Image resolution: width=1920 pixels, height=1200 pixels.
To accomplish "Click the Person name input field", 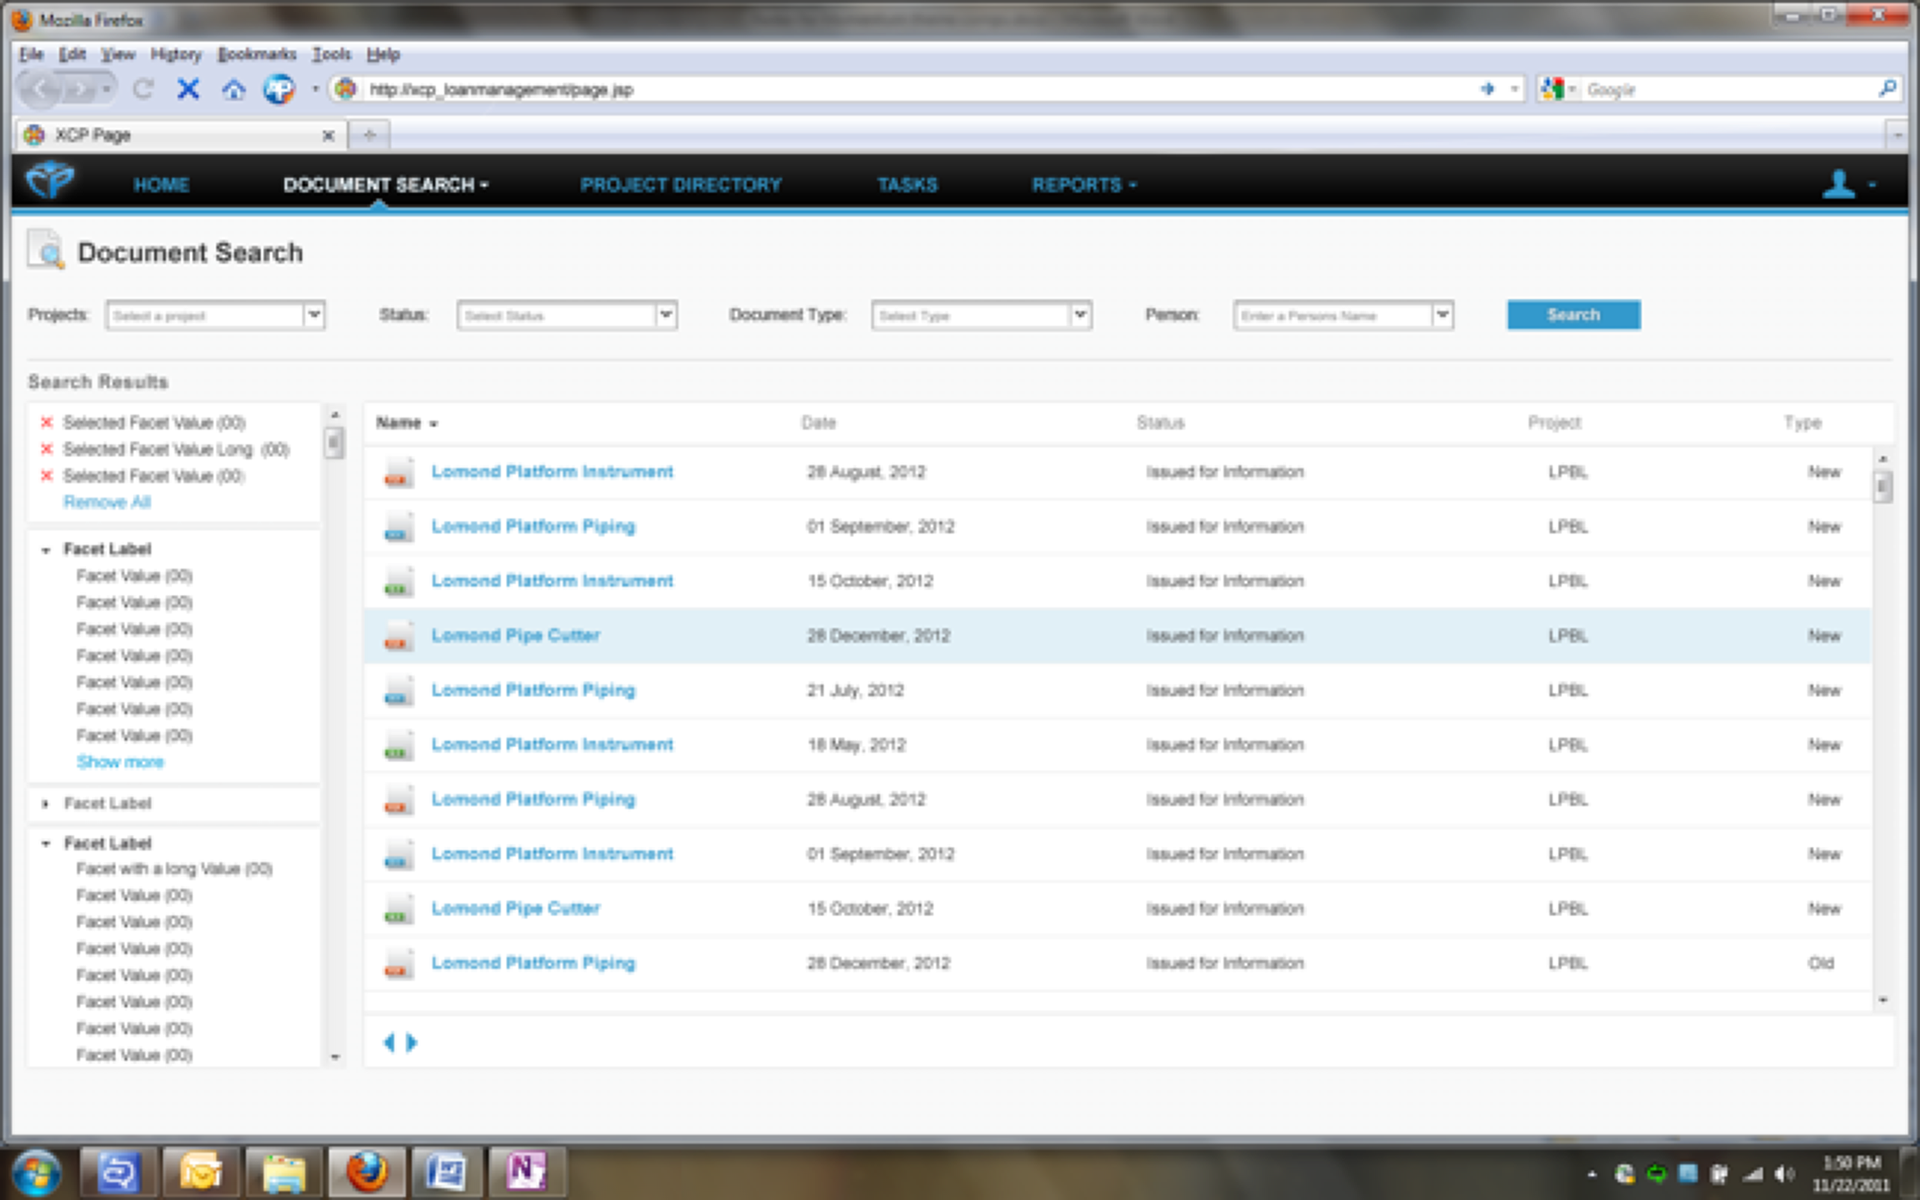I will 1331,316.
